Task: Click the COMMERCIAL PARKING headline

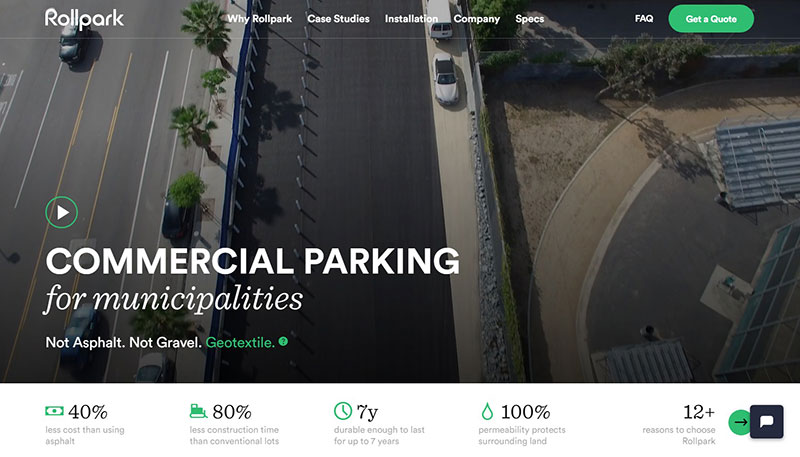Action: point(253,261)
